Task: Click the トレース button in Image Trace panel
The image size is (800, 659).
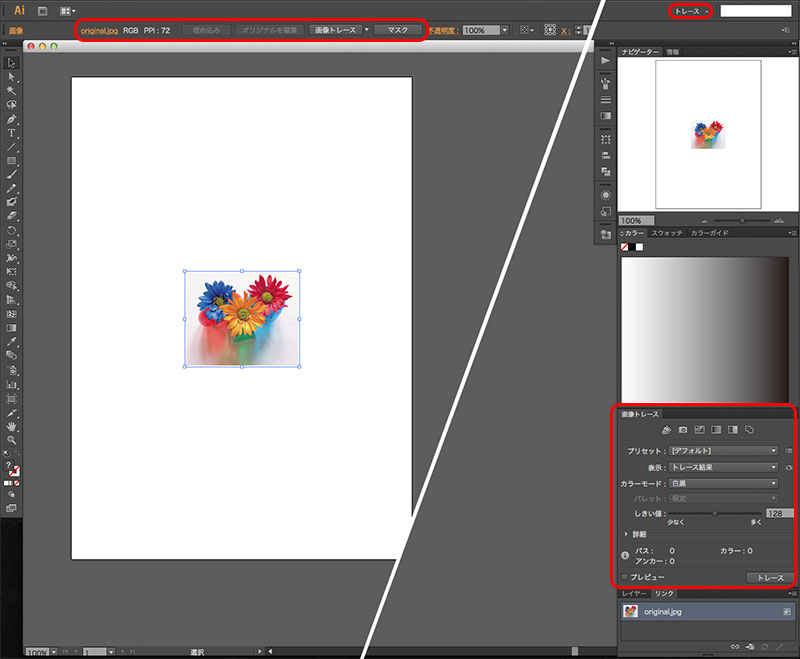Action: pyautogui.click(x=769, y=578)
